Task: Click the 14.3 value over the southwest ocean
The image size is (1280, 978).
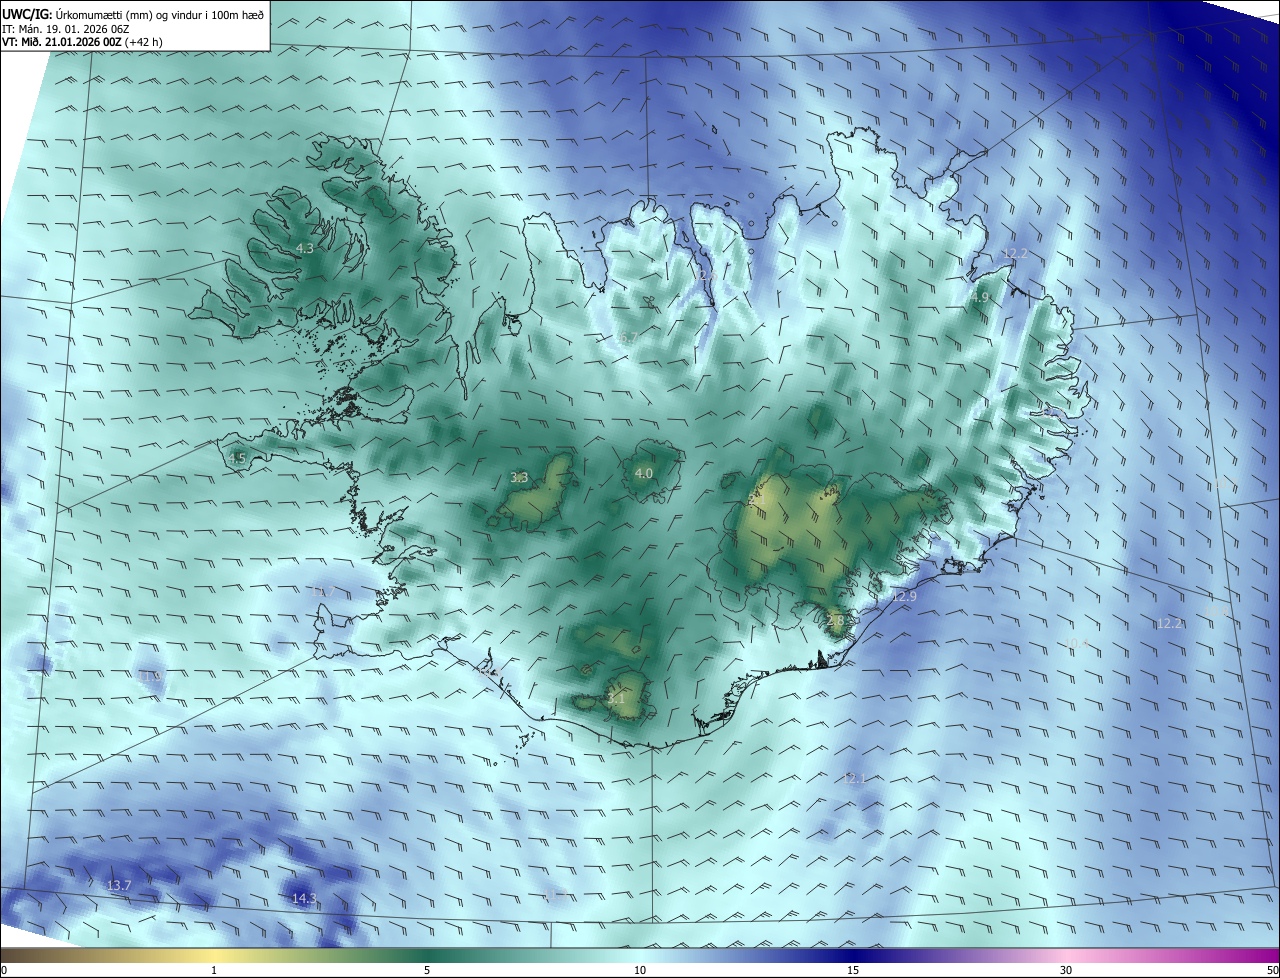Action: [x=304, y=898]
